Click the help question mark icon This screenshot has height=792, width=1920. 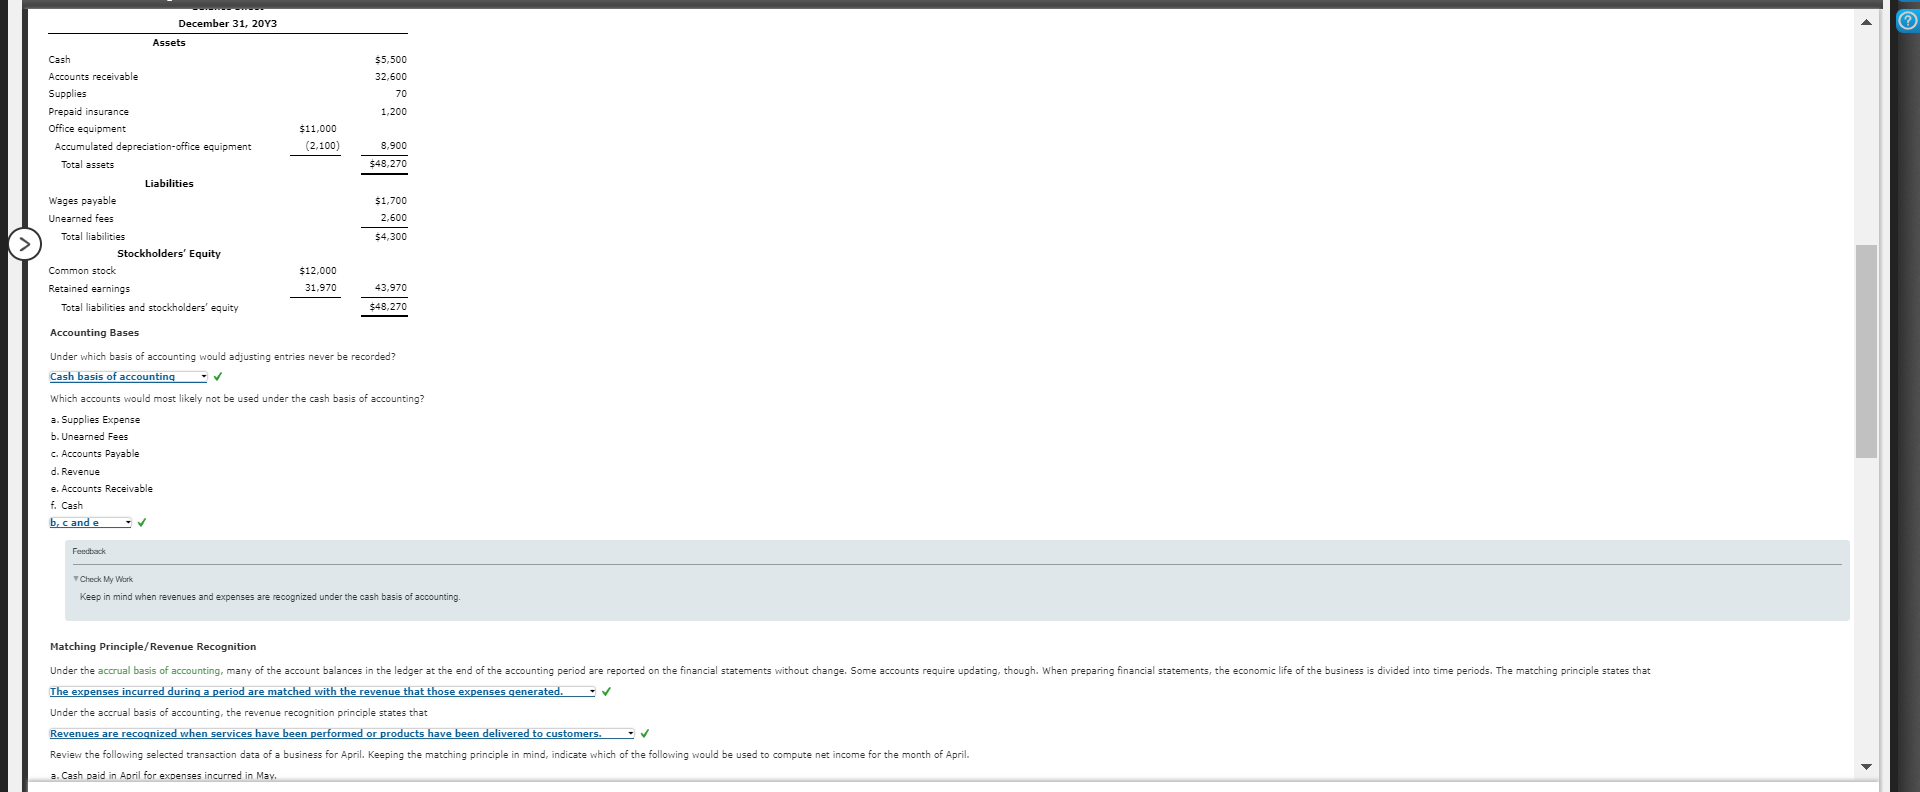pyautogui.click(x=1907, y=23)
